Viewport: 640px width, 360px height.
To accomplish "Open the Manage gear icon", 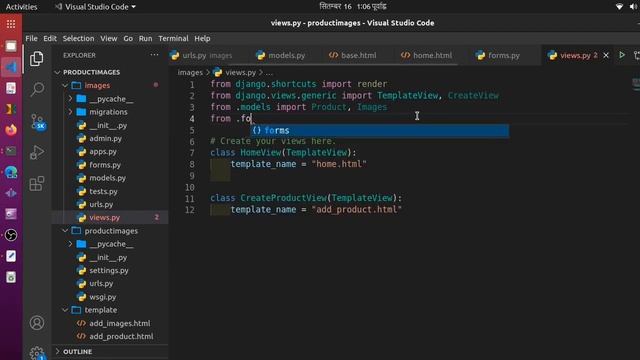I will [37, 353].
